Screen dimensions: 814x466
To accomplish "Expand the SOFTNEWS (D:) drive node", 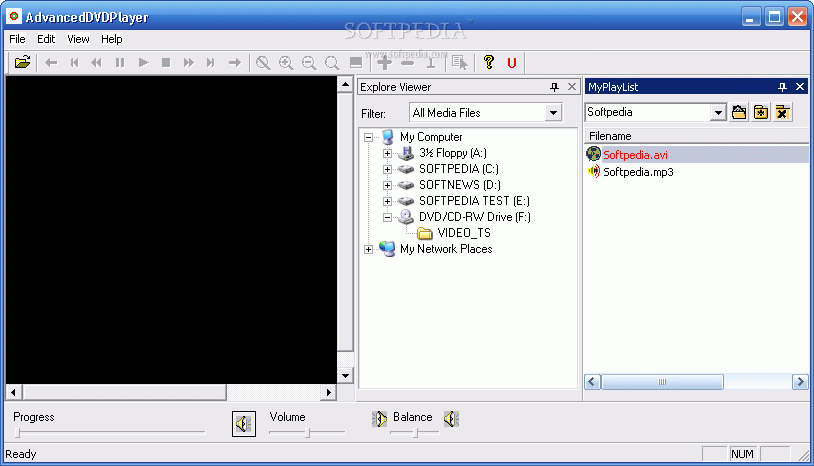I will click(x=387, y=185).
